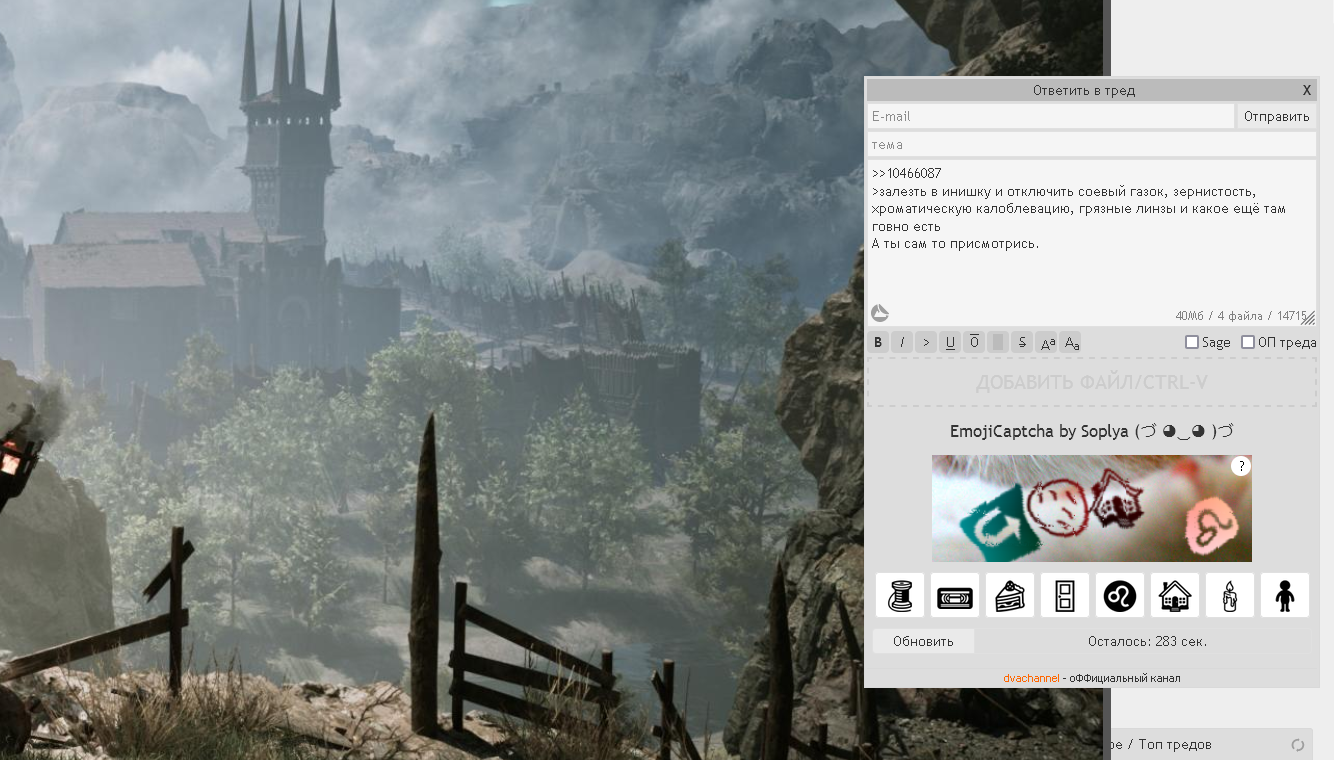
Task: Close the reply form with X
Action: coord(1307,90)
